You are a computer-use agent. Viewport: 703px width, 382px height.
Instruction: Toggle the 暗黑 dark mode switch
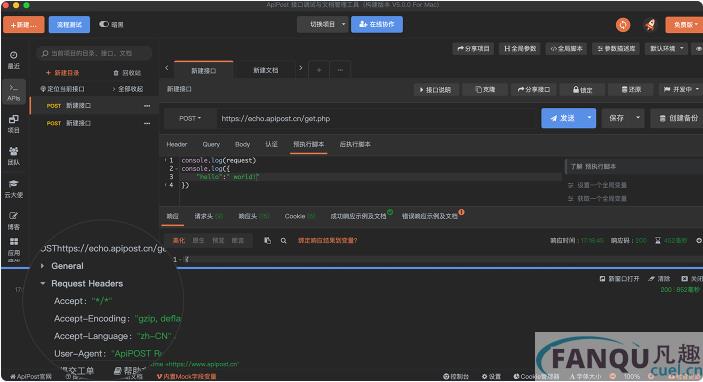point(104,24)
